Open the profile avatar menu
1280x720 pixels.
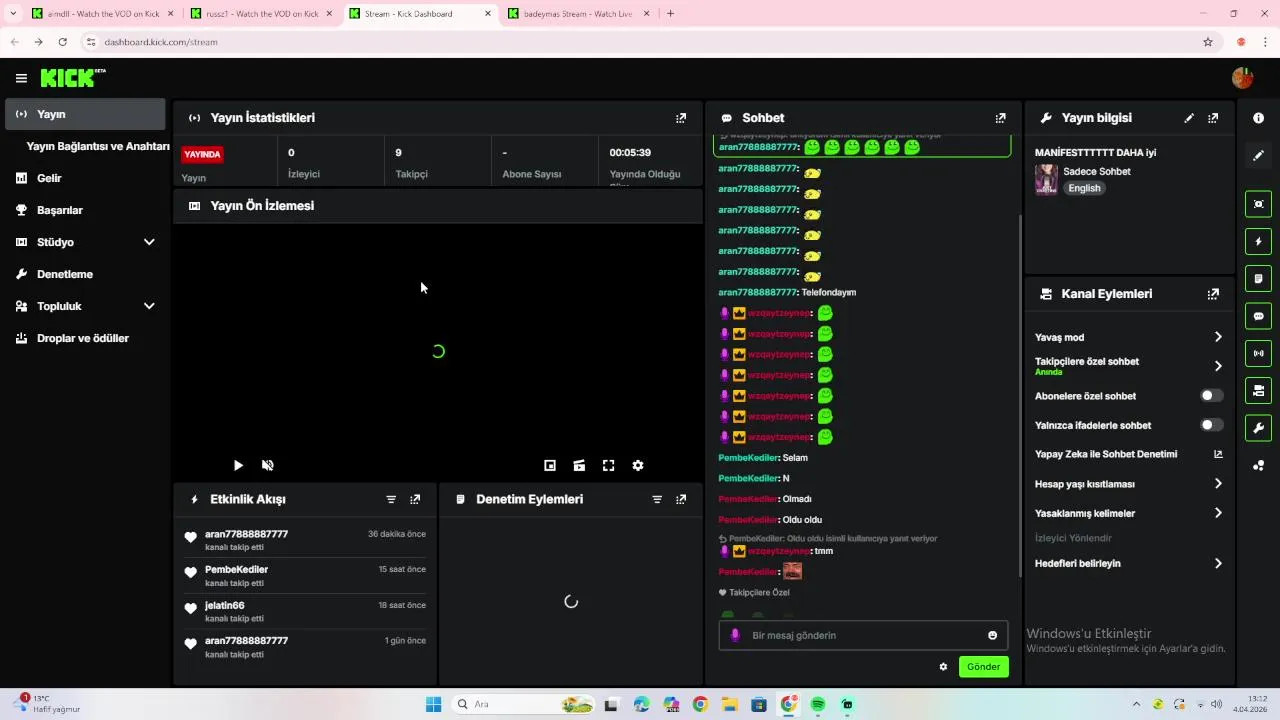coord(1242,78)
